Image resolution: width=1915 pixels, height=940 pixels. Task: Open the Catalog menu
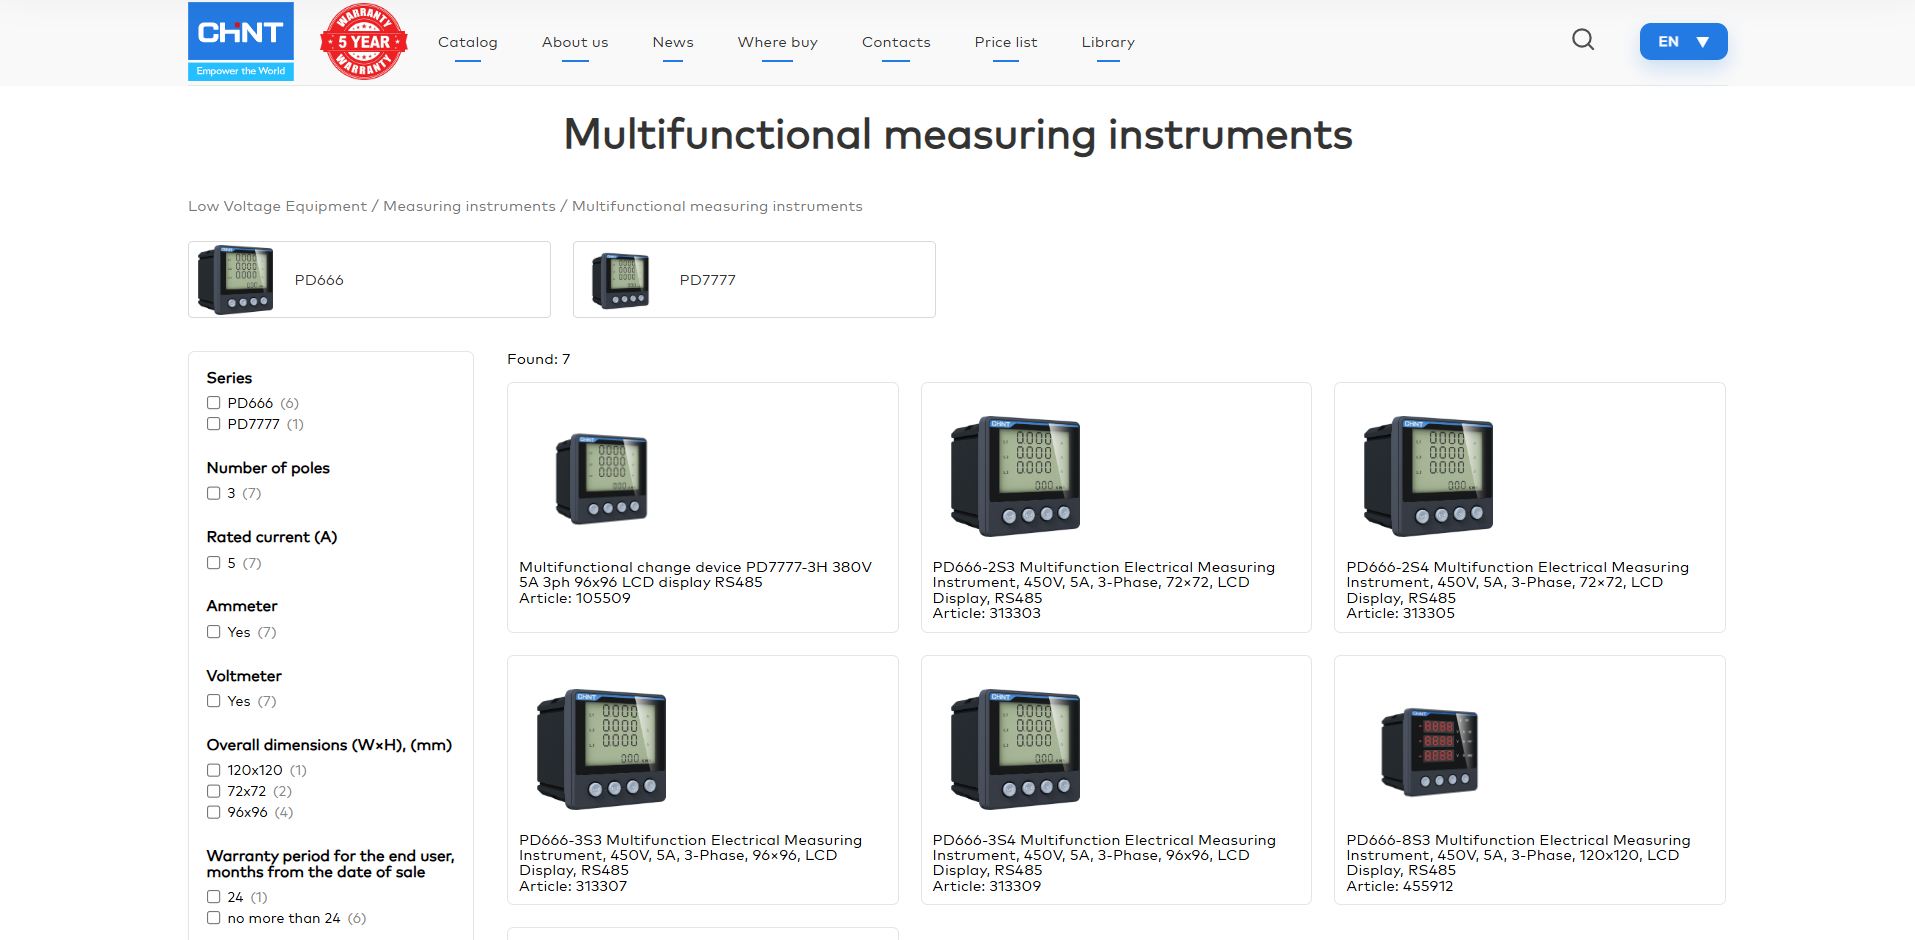[x=468, y=42]
